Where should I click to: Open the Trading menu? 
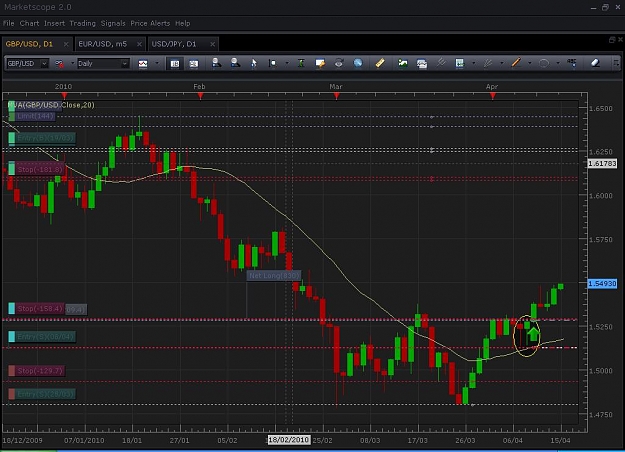point(83,23)
